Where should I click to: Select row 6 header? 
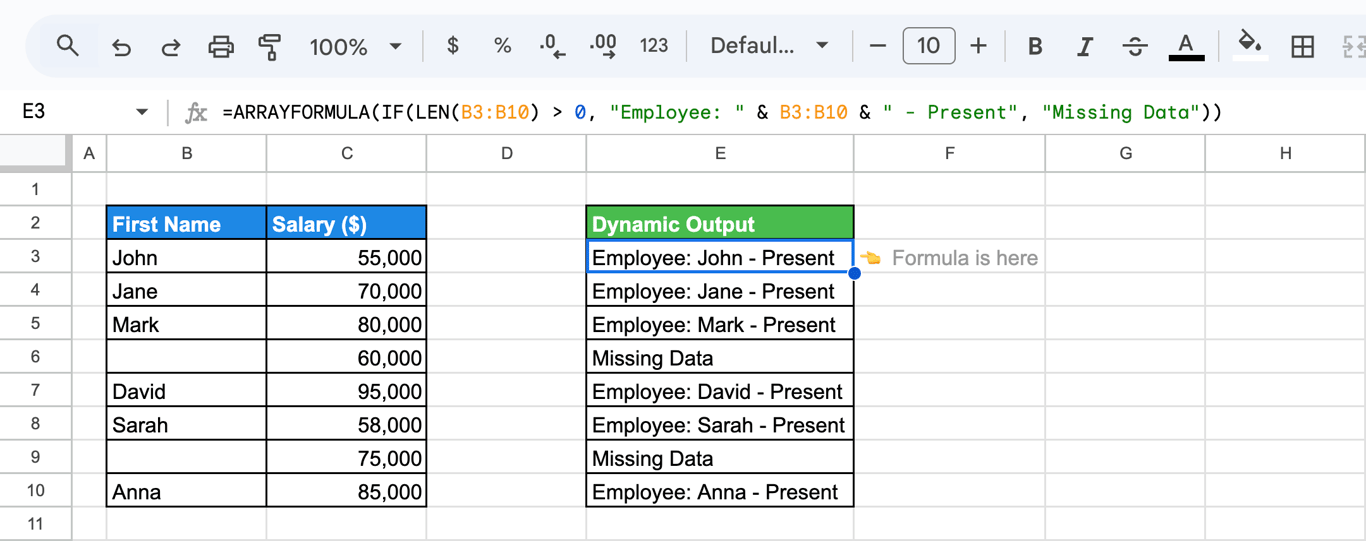tap(35, 357)
